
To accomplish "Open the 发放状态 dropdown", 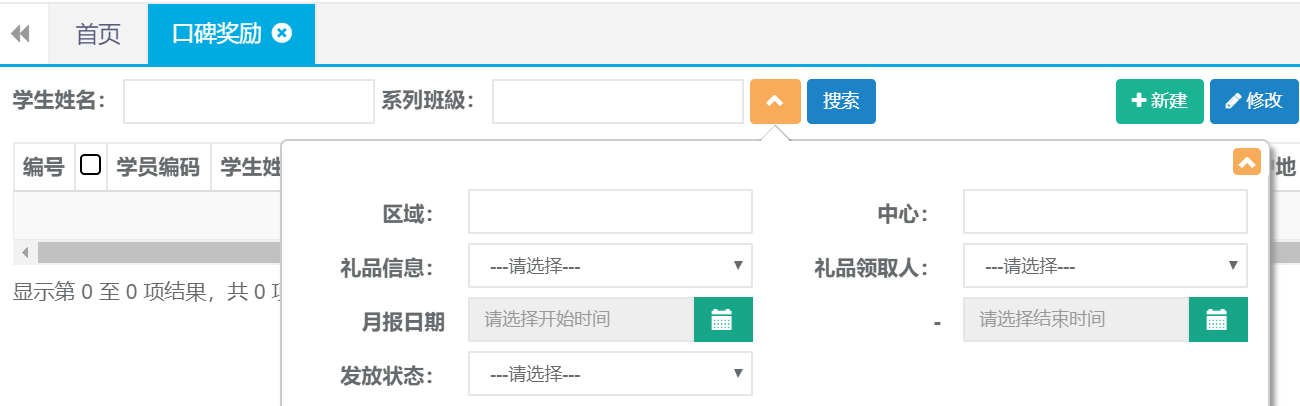I will pyautogui.click(x=610, y=374).
